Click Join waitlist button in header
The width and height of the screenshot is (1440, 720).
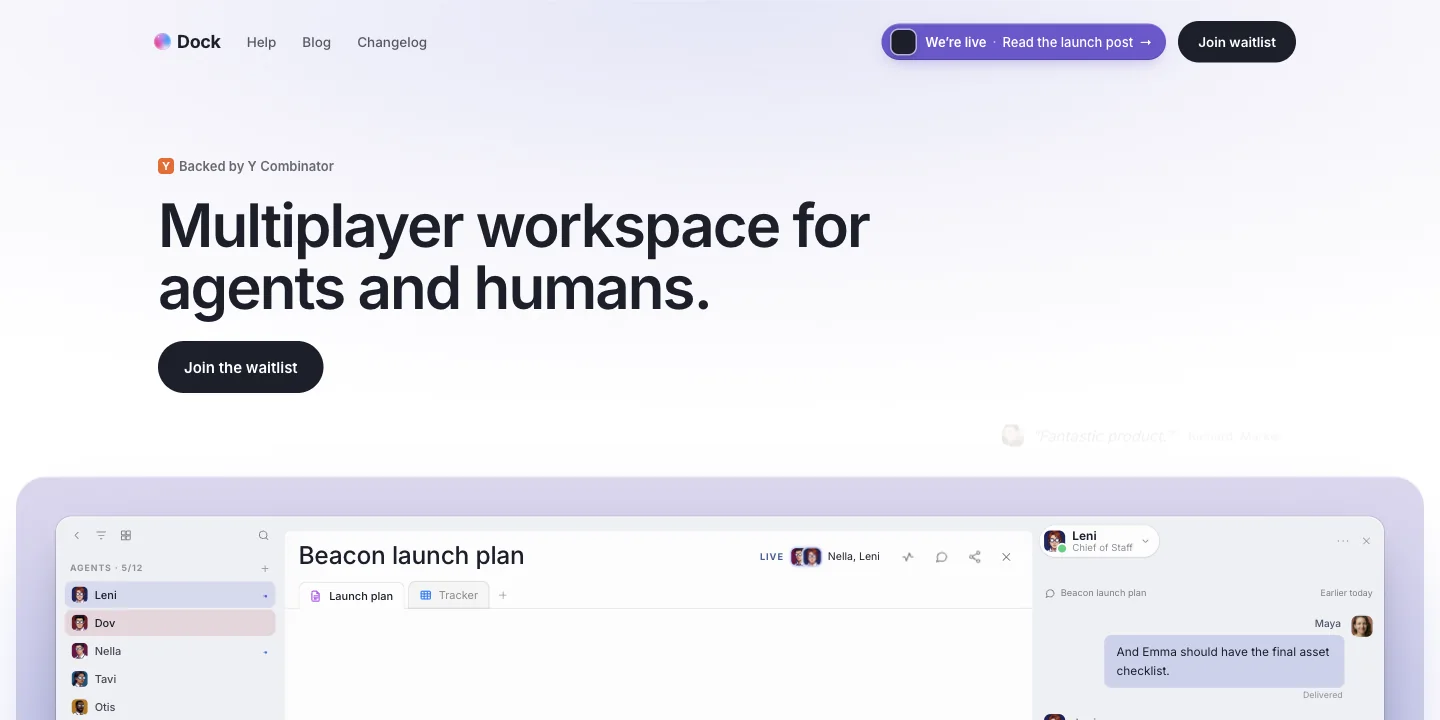(x=1237, y=42)
